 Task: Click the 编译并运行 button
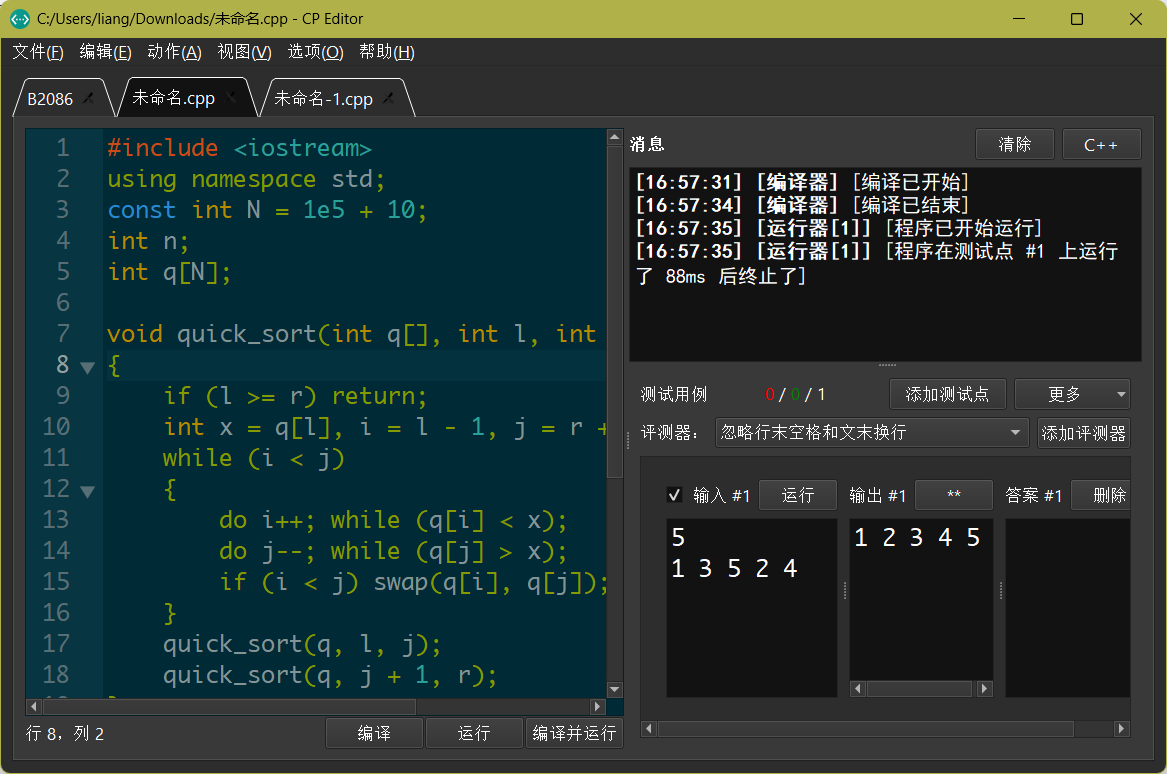click(574, 733)
